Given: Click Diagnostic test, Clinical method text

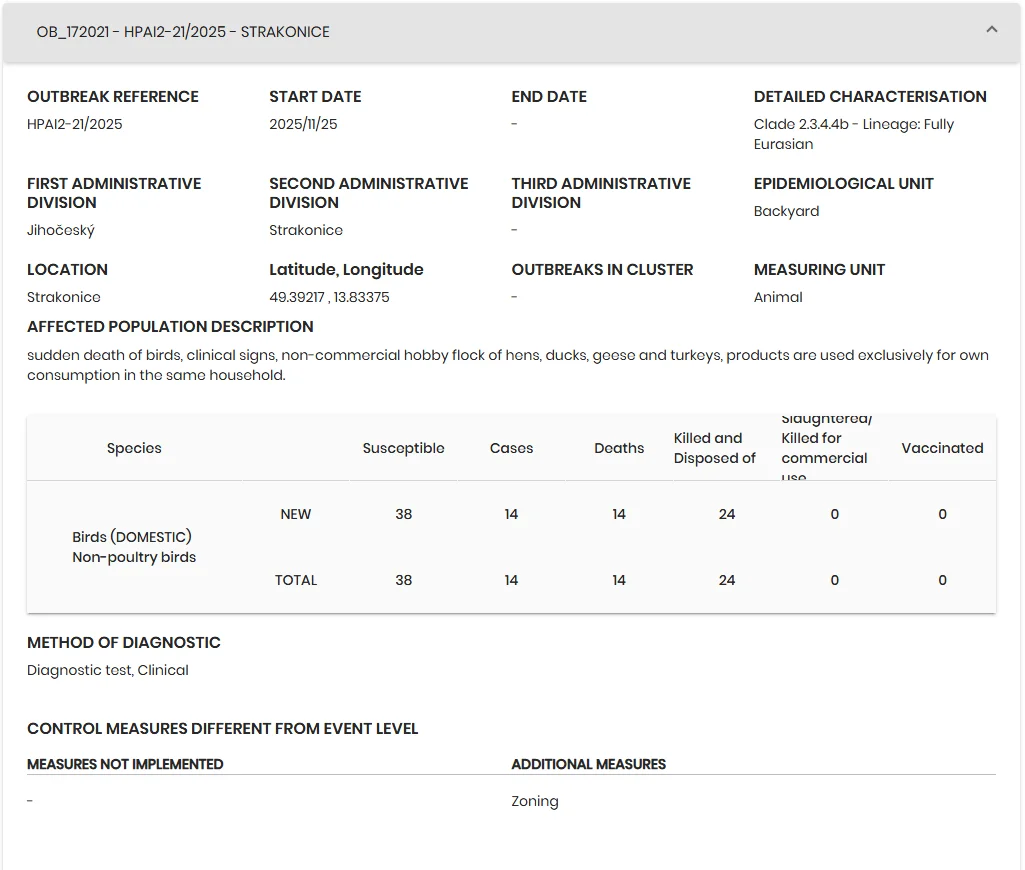Looking at the screenshot, I should click(x=108, y=671).
